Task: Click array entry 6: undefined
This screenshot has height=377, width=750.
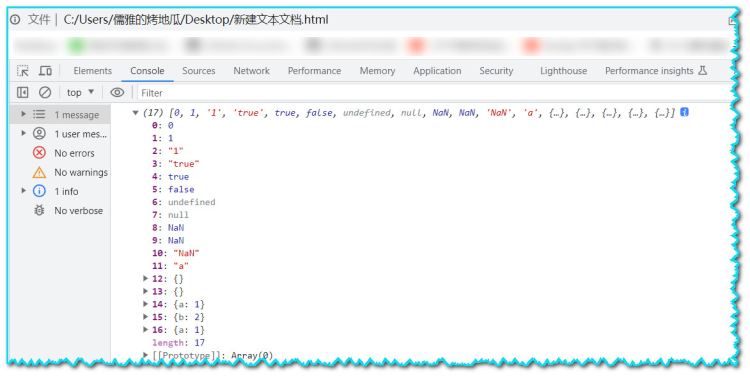Action: [x=184, y=202]
